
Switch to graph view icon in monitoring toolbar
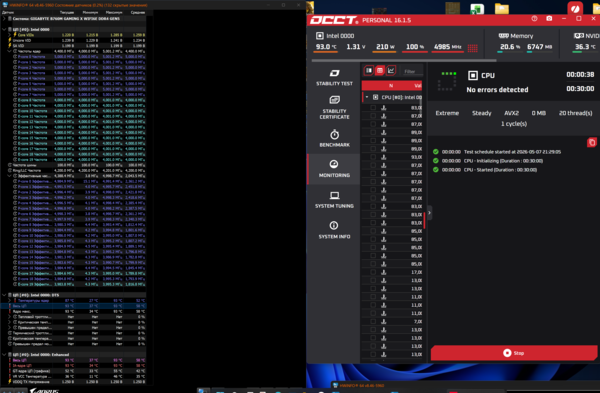click(x=391, y=70)
